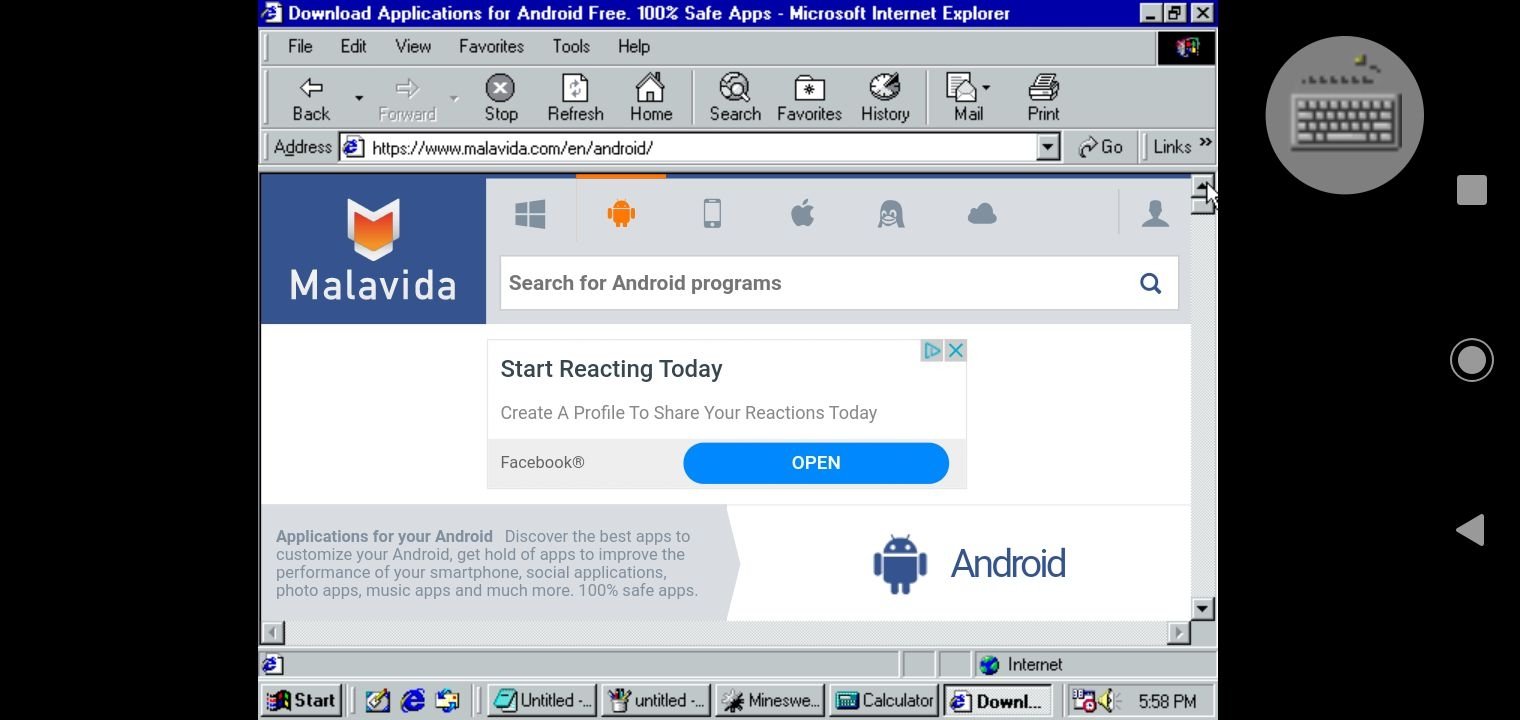This screenshot has height=720, width=1520.
Task: Go back with the Back toolbar button
Action: click(311, 99)
